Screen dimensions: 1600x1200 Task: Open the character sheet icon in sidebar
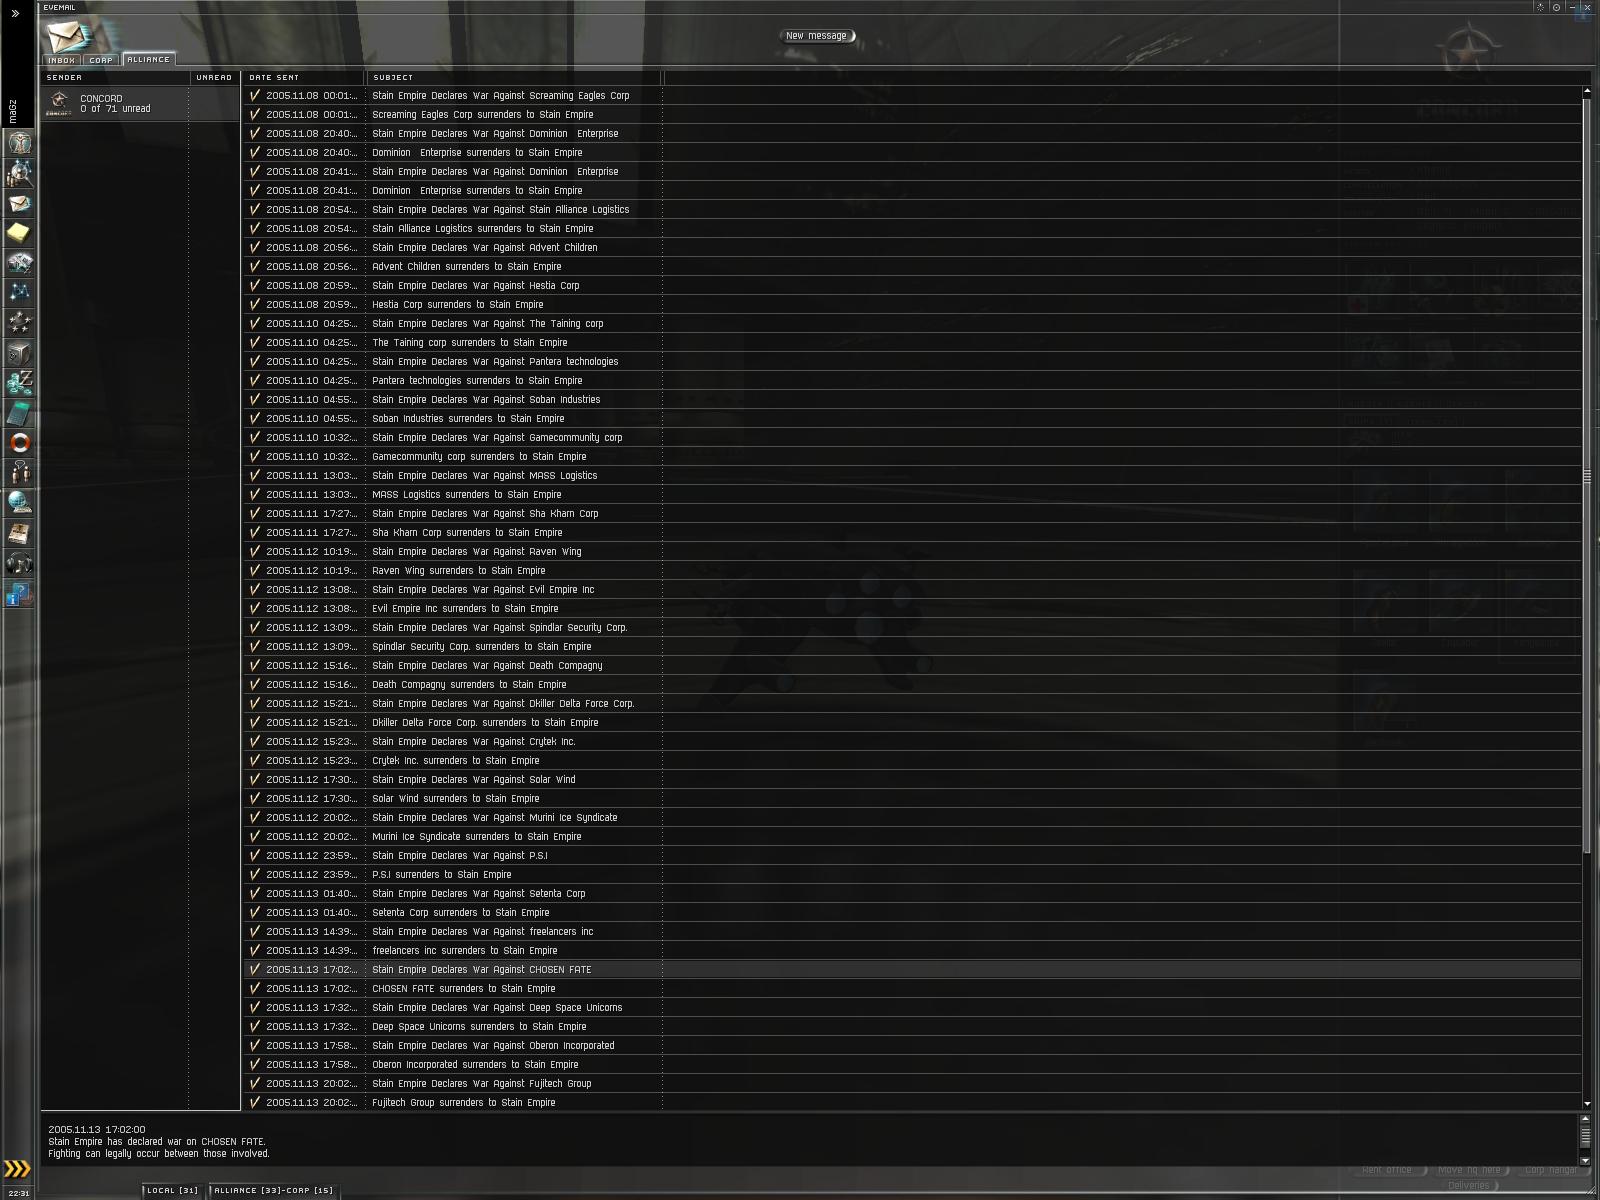[x=19, y=143]
